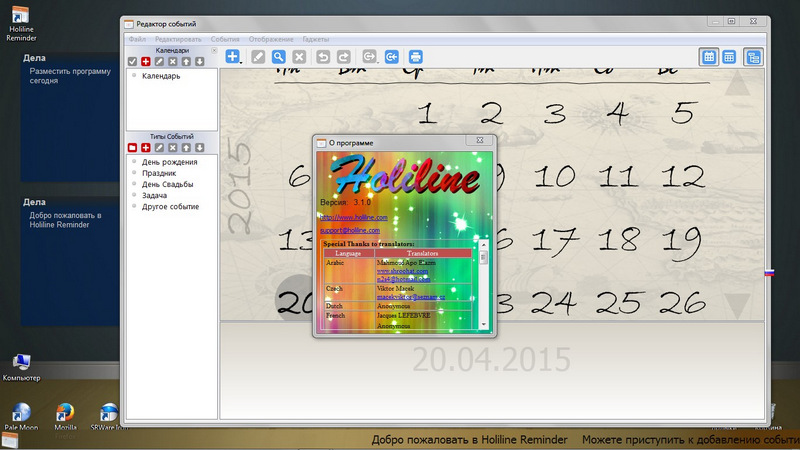The image size is (800, 450).
Task: Select day 5 in the calendar
Action: [684, 113]
